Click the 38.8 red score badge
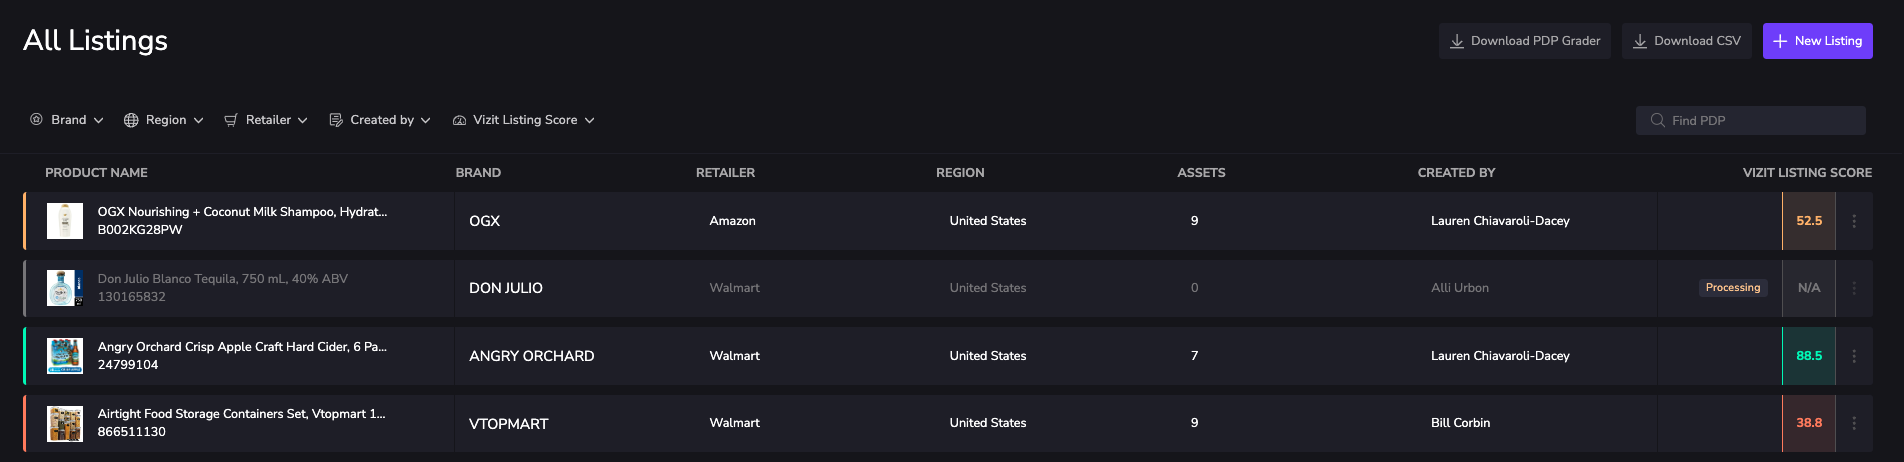The width and height of the screenshot is (1904, 462). [x=1808, y=423]
